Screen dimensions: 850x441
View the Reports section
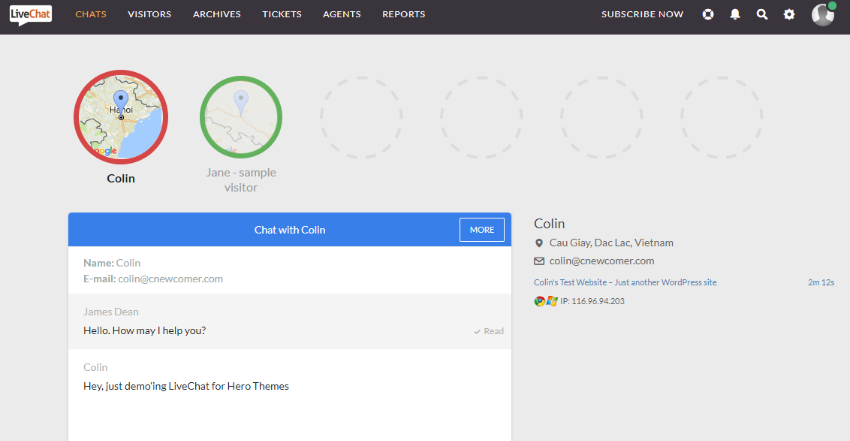click(x=404, y=14)
